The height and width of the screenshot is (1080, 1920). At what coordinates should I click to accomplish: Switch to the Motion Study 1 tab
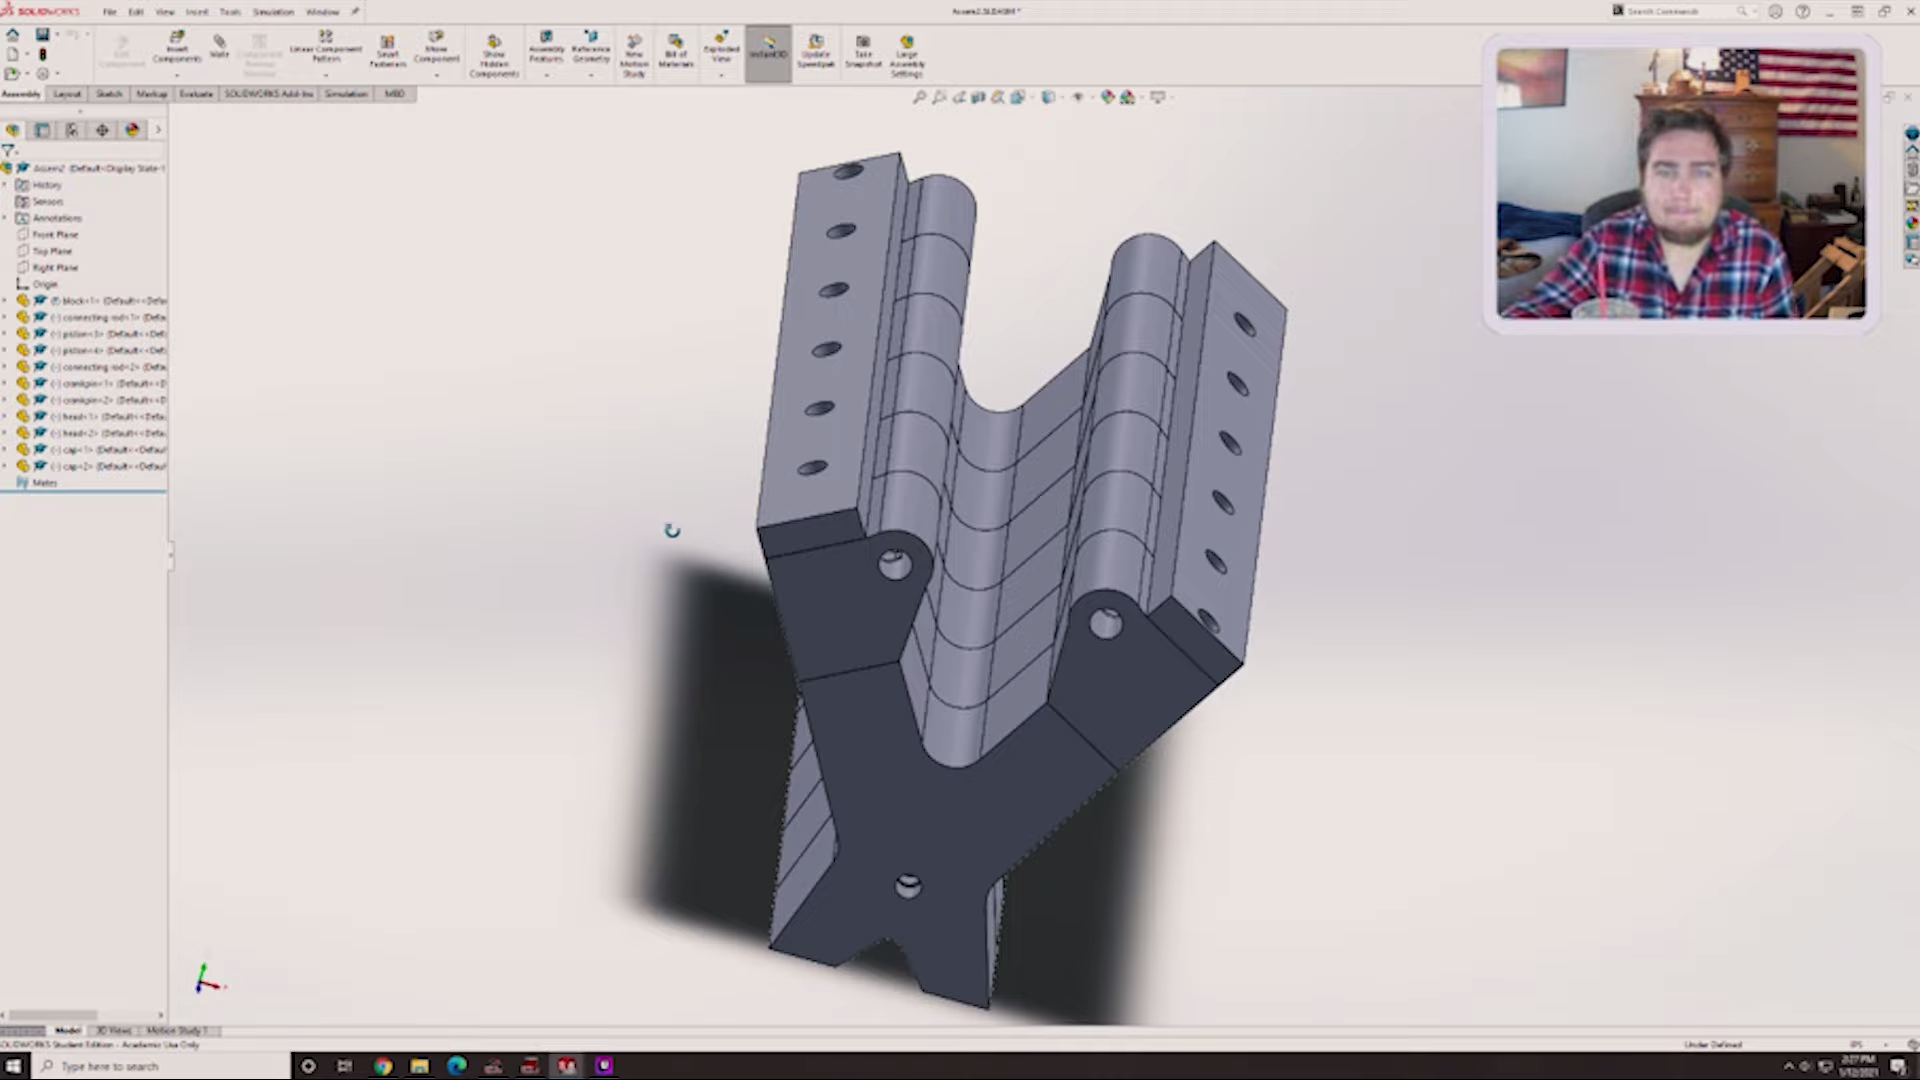177,1030
